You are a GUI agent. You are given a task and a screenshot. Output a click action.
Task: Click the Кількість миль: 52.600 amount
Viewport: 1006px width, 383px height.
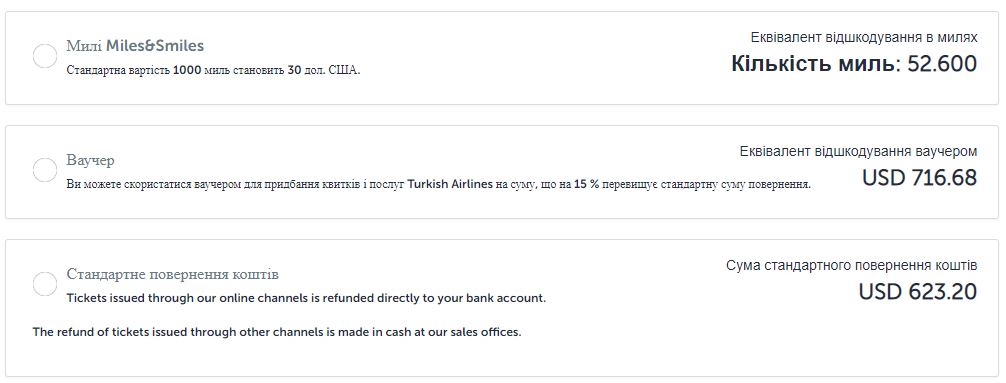tap(854, 64)
